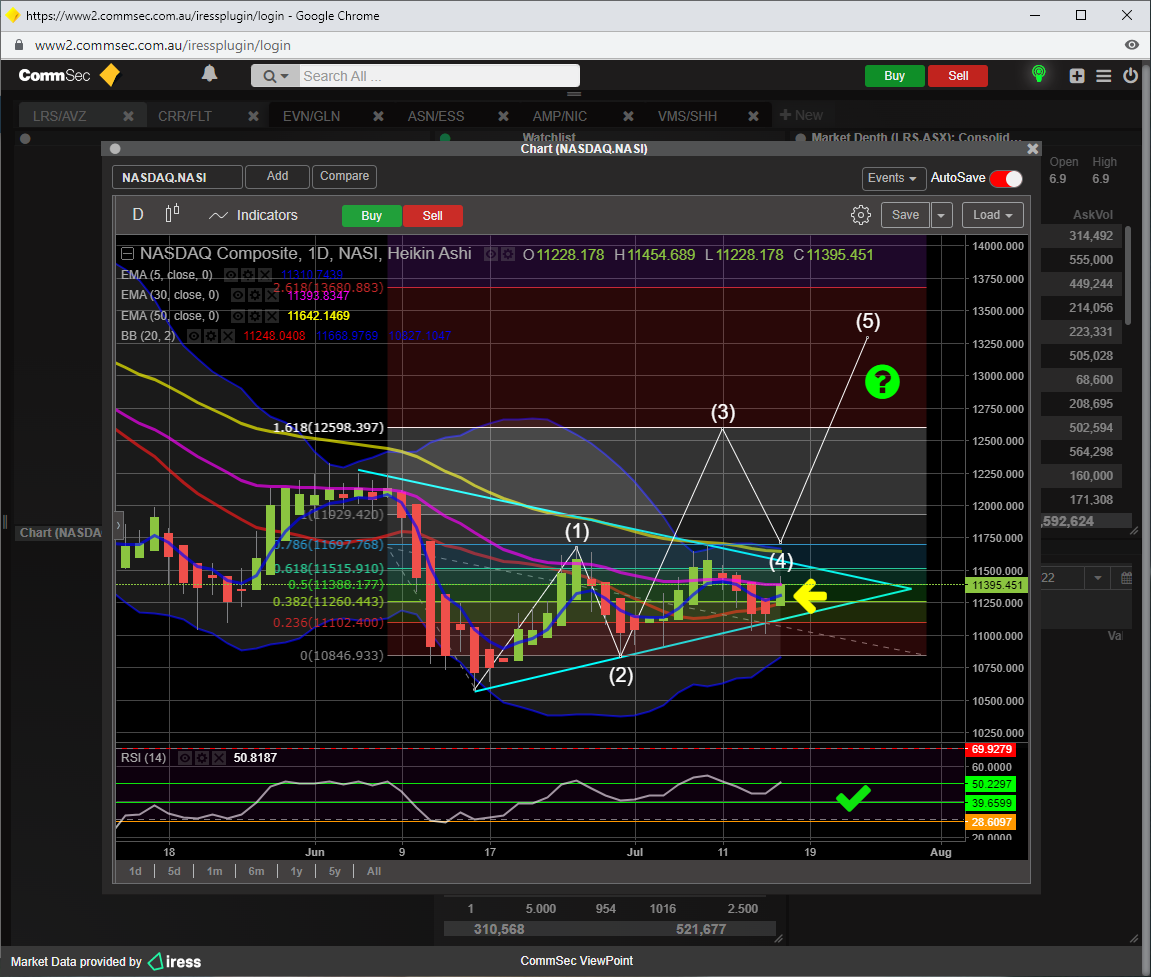This screenshot has width=1151, height=977.
Task: Open the hamburger menu in header
Action: click(x=1104, y=76)
